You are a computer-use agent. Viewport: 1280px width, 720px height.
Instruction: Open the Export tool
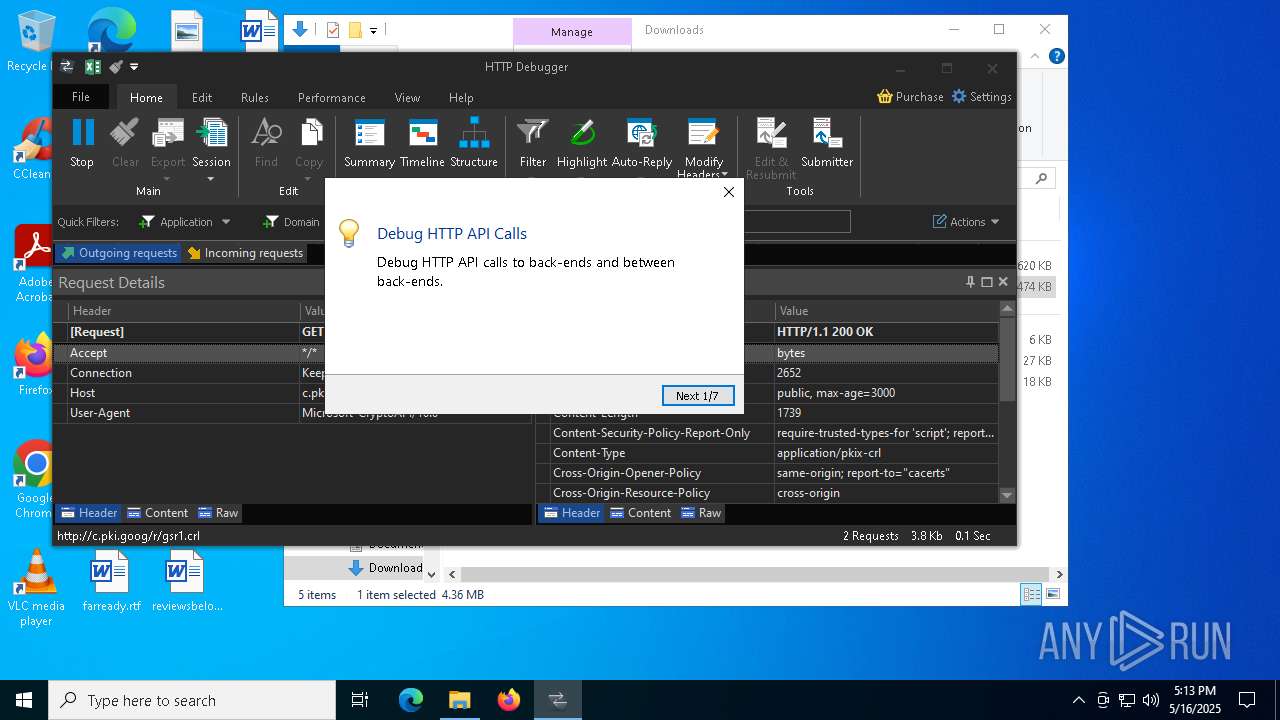168,143
